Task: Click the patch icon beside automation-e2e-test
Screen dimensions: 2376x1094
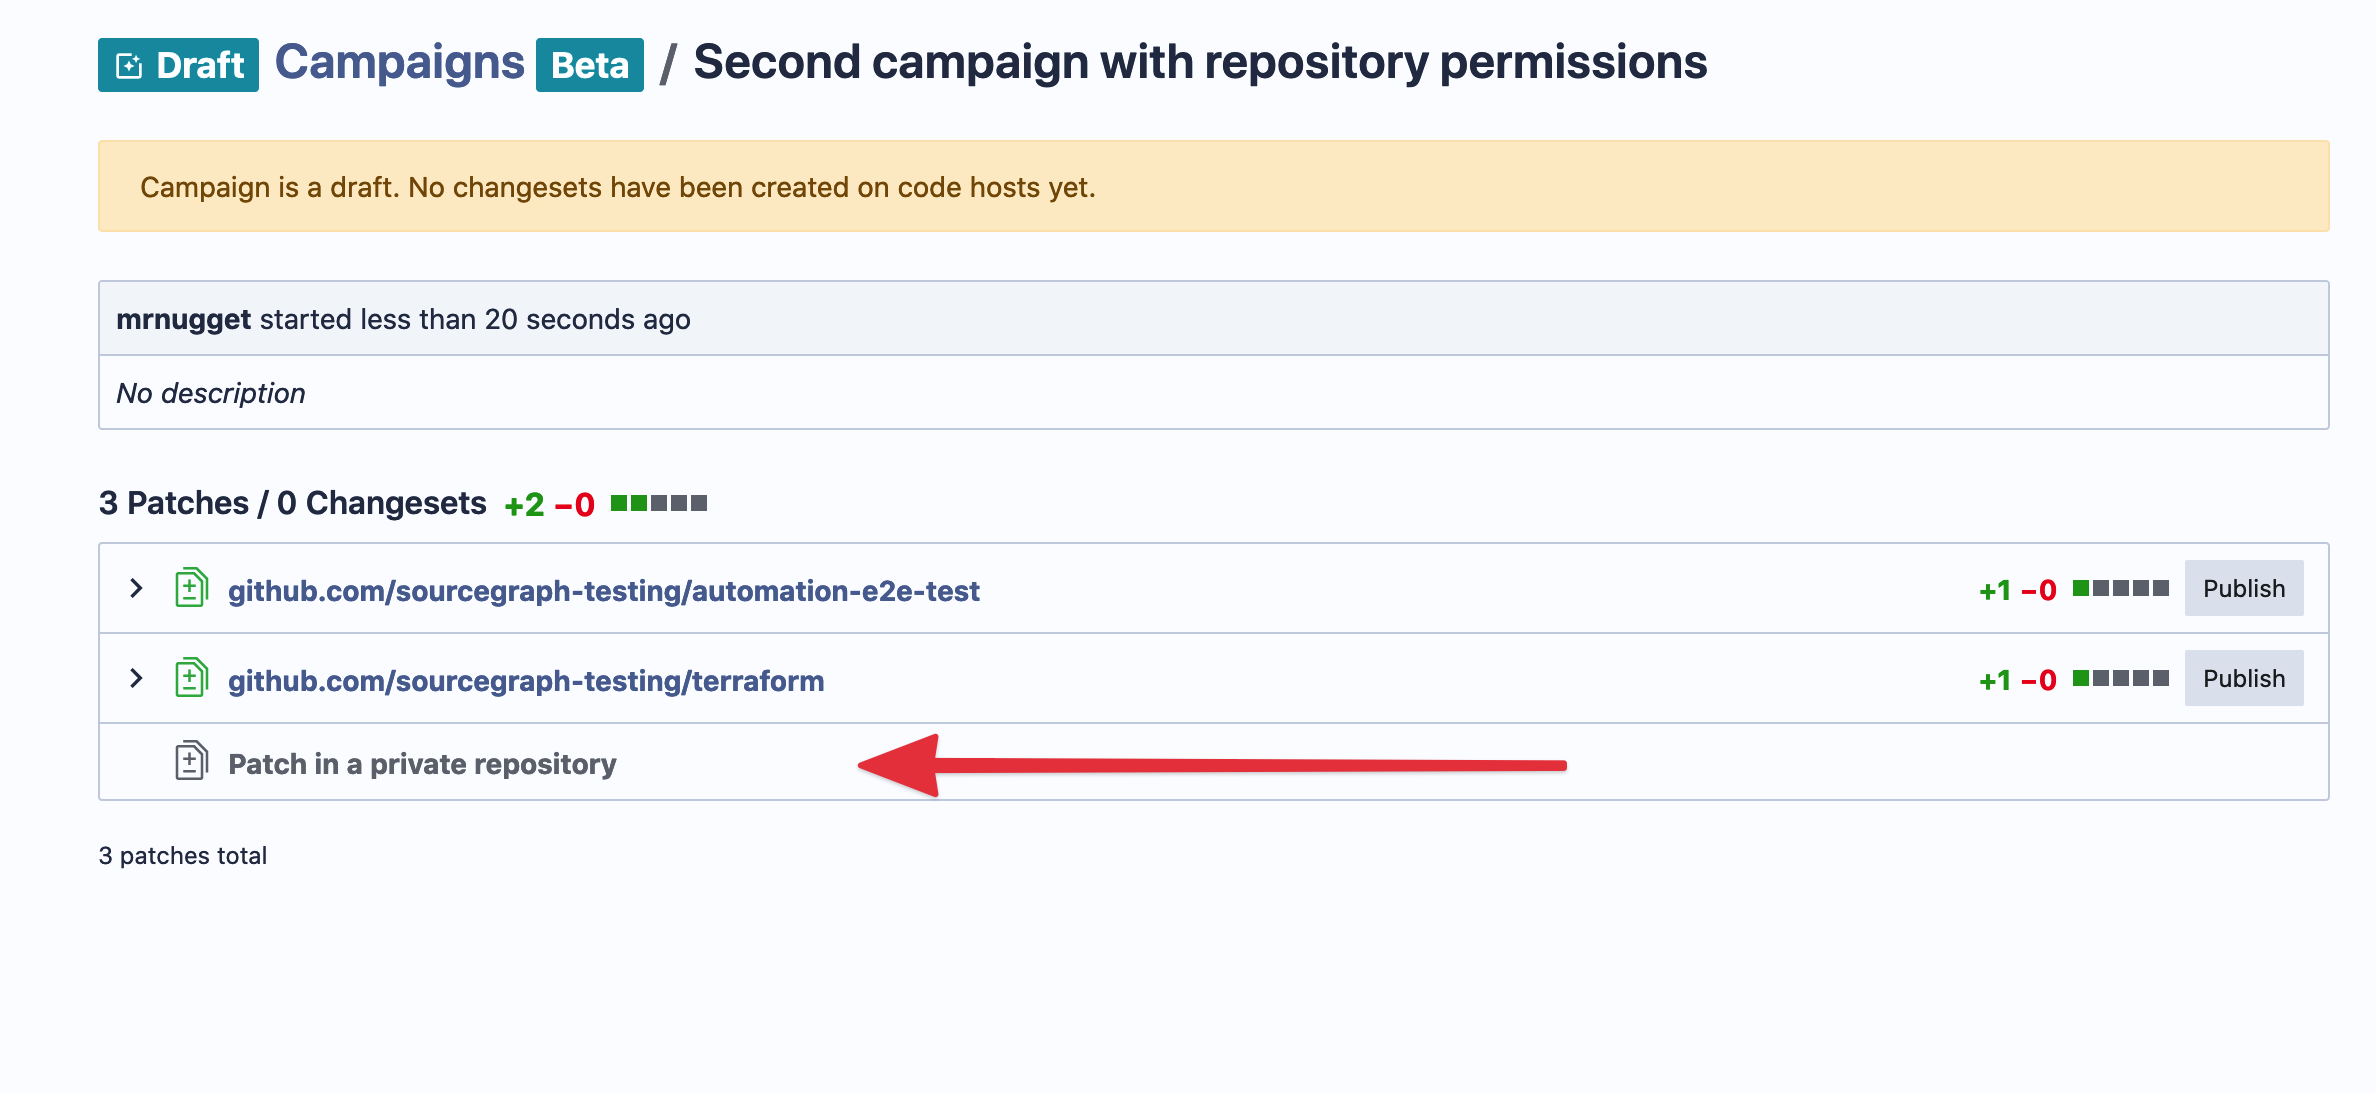Action: pyautogui.click(x=191, y=589)
